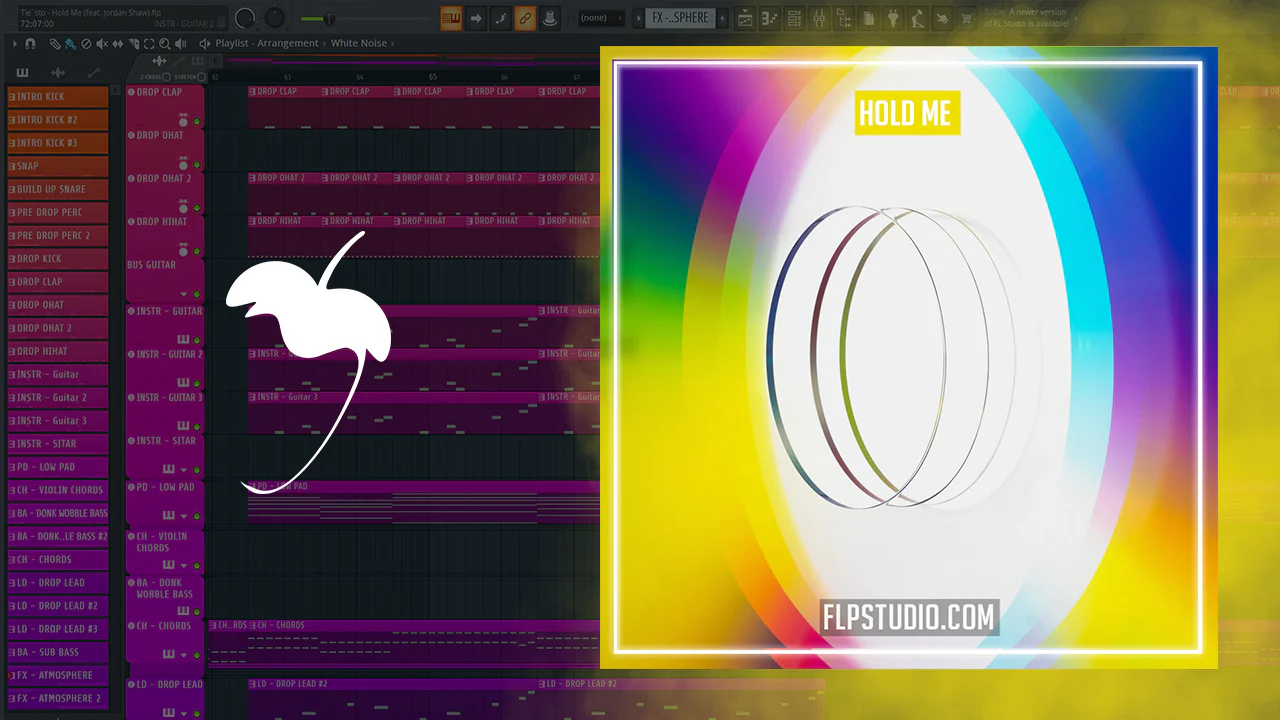The height and width of the screenshot is (720, 1280).
Task: Mute the INSTR - GUITAR 2 track
Action: pos(197,382)
